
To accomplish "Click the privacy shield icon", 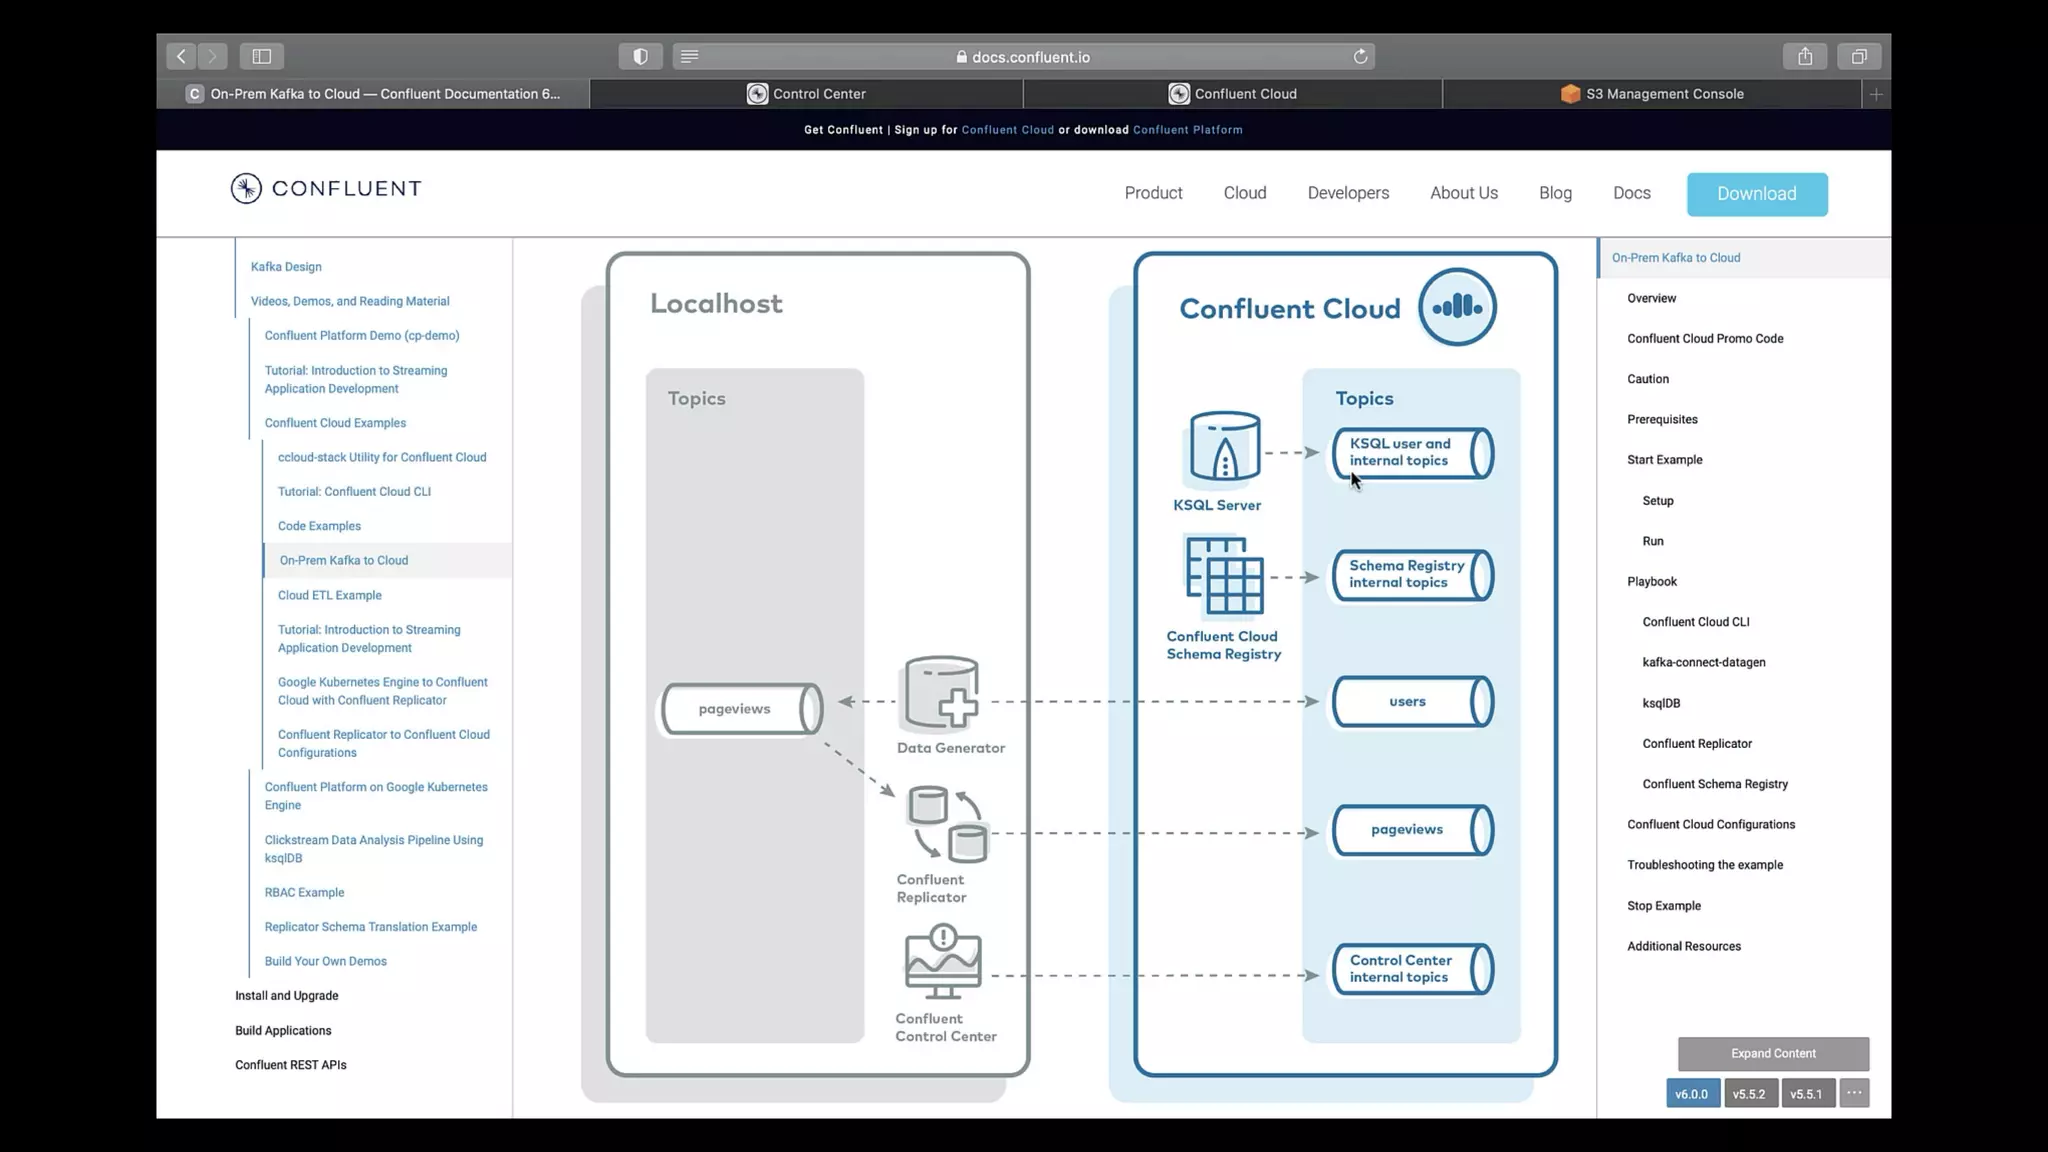I will click(640, 57).
